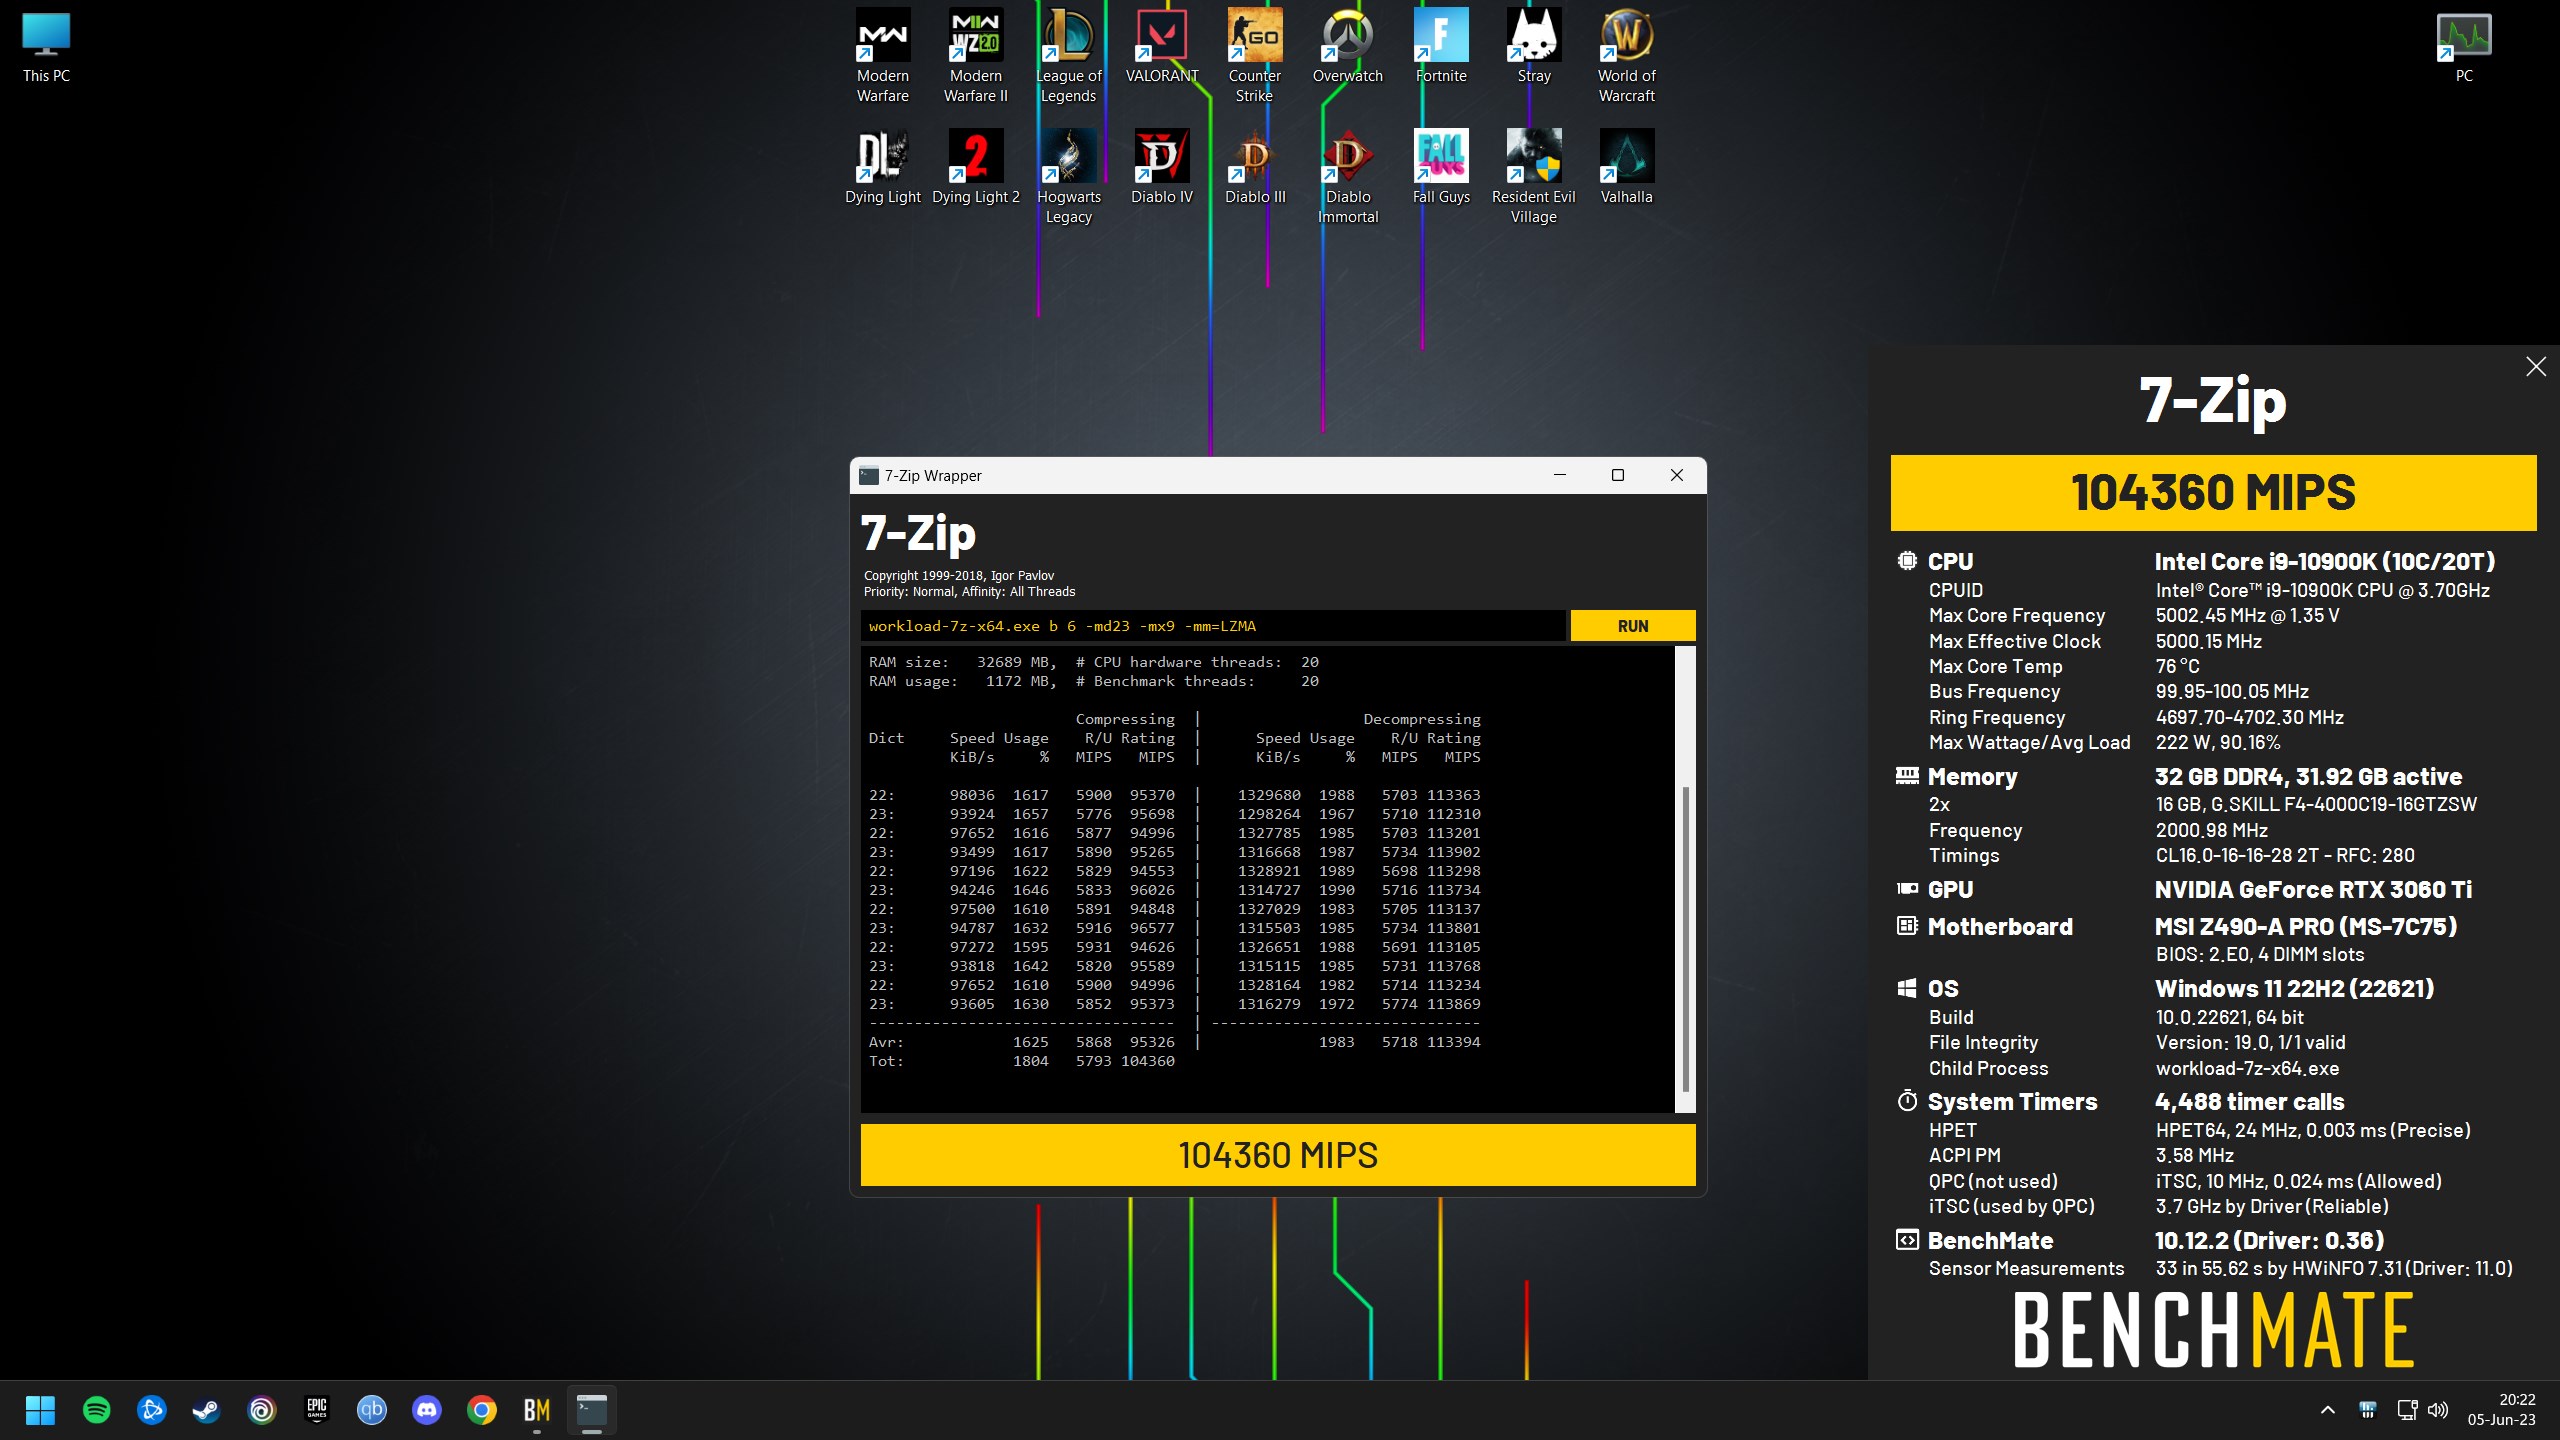
Task: Select 7-Zip Wrapper console taskbar icon
Action: pos(592,1410)
